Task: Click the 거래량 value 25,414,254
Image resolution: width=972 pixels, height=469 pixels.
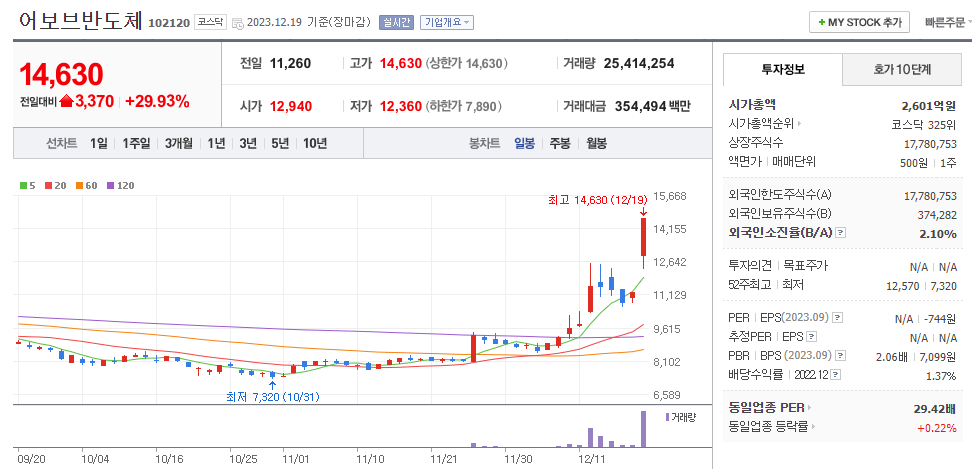Action: (x=639, y=63)
